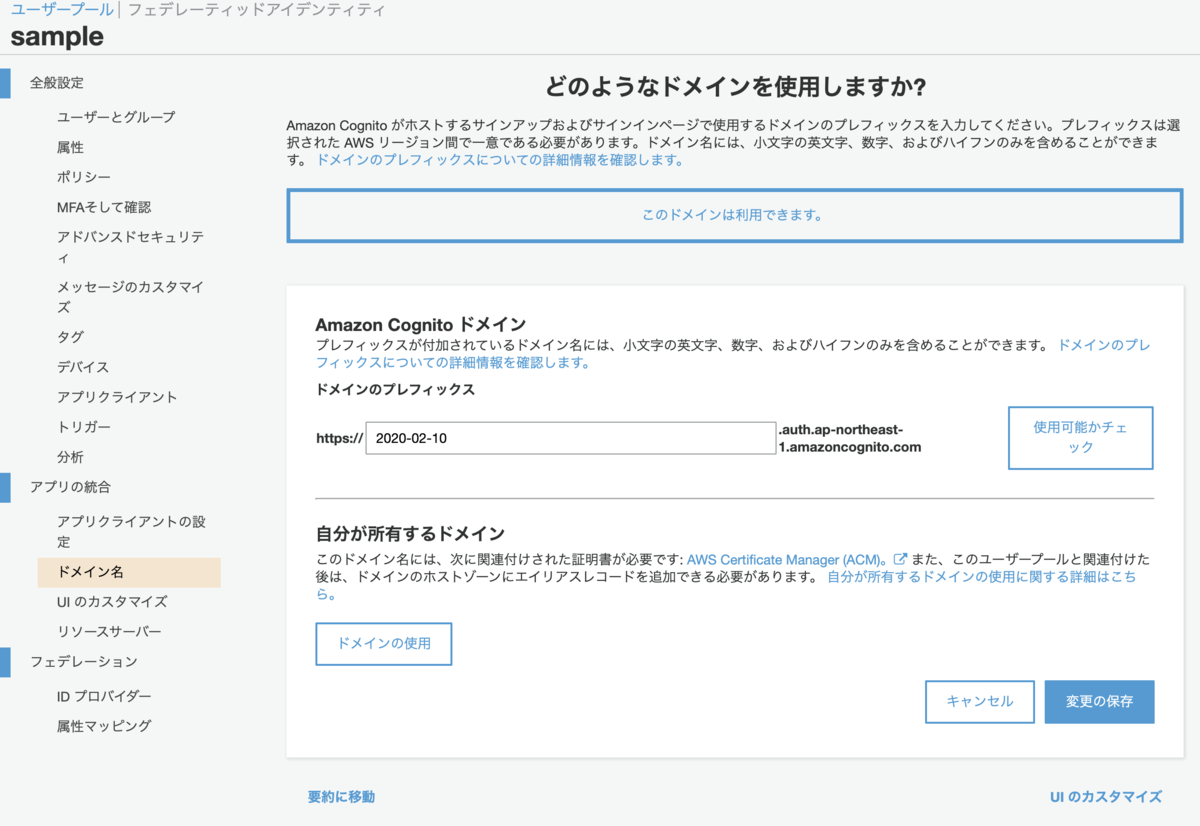The width and height of the screenshot is (1200, 826).
Task: Click 変更の保存 button
Action: (x=1099, y=702)
